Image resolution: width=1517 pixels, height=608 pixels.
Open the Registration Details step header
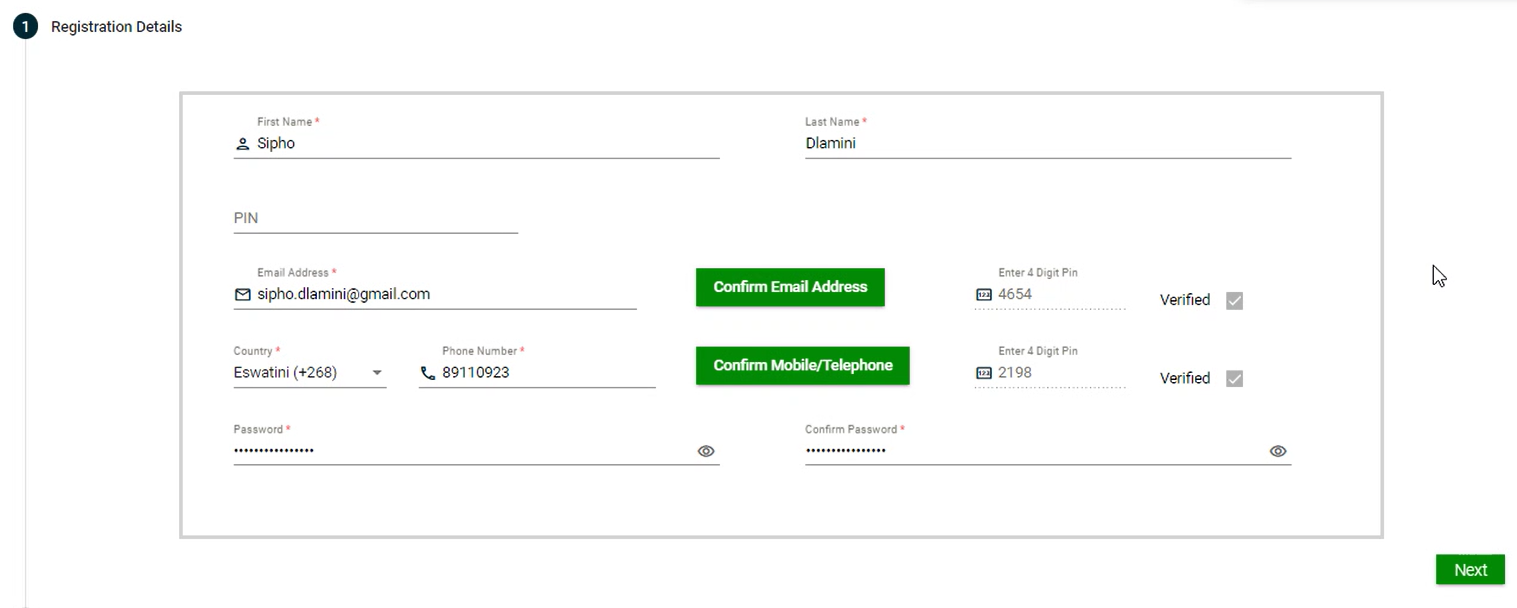pyautogui.click(x=116, y=27)
